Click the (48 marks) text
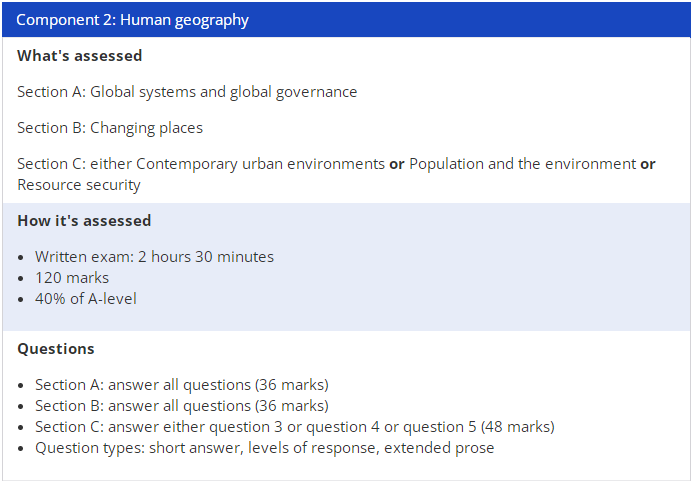This screenshot has height=483, width=693. coord(518,427)
